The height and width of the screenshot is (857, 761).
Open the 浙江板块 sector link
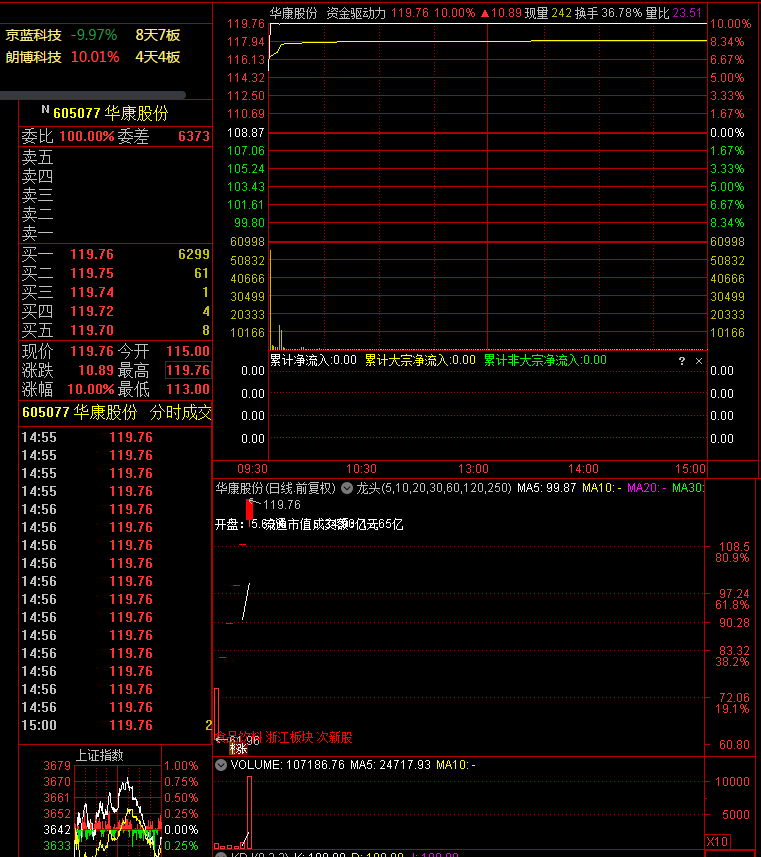tap(289, 737)
